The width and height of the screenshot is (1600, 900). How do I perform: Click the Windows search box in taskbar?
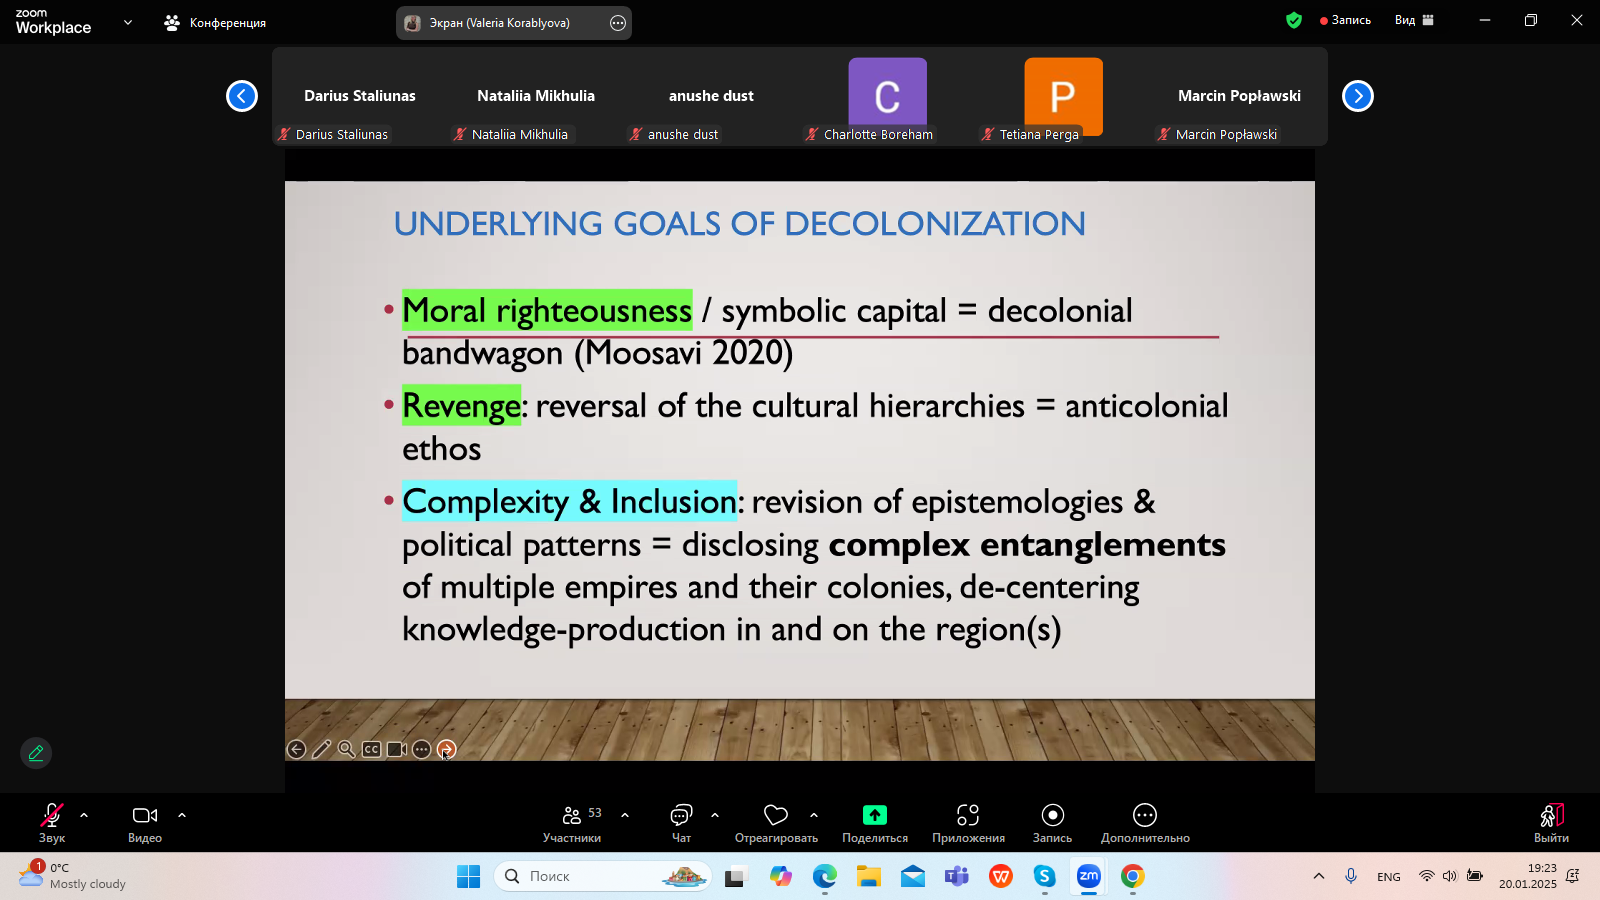pyautogui.click(x=602, y=876)
